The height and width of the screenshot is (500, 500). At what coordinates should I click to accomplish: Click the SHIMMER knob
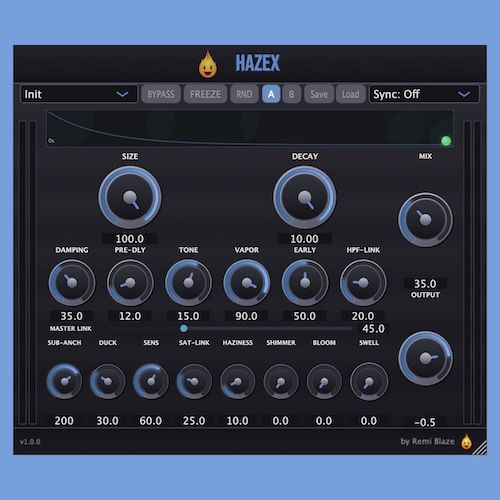coord(281,381)
